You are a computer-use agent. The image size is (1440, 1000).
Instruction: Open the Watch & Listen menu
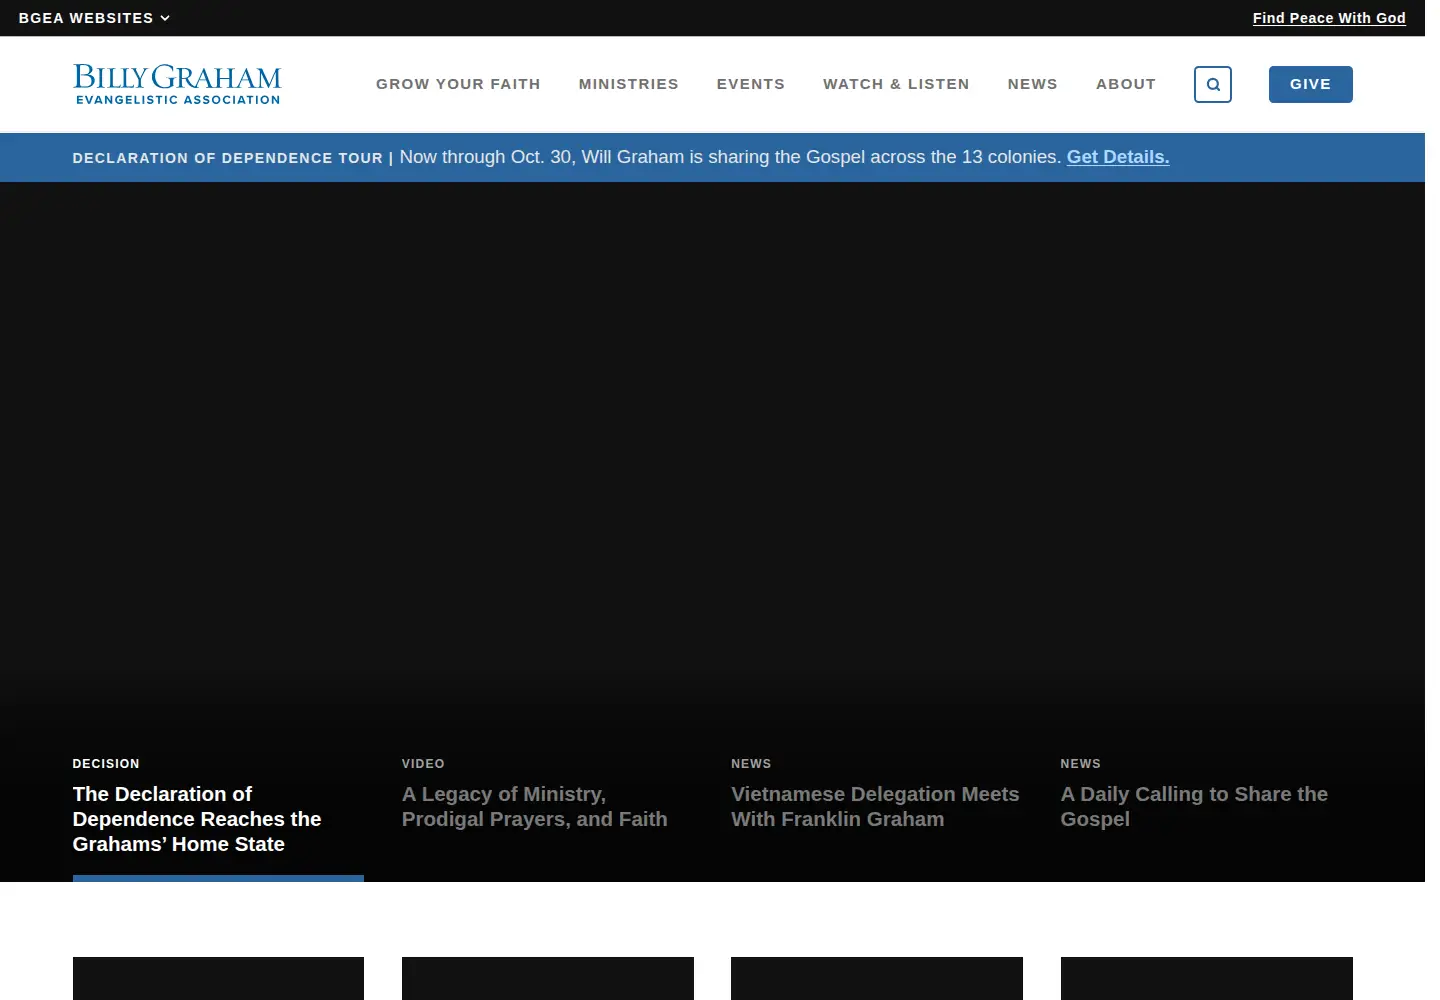coord(896,84)
